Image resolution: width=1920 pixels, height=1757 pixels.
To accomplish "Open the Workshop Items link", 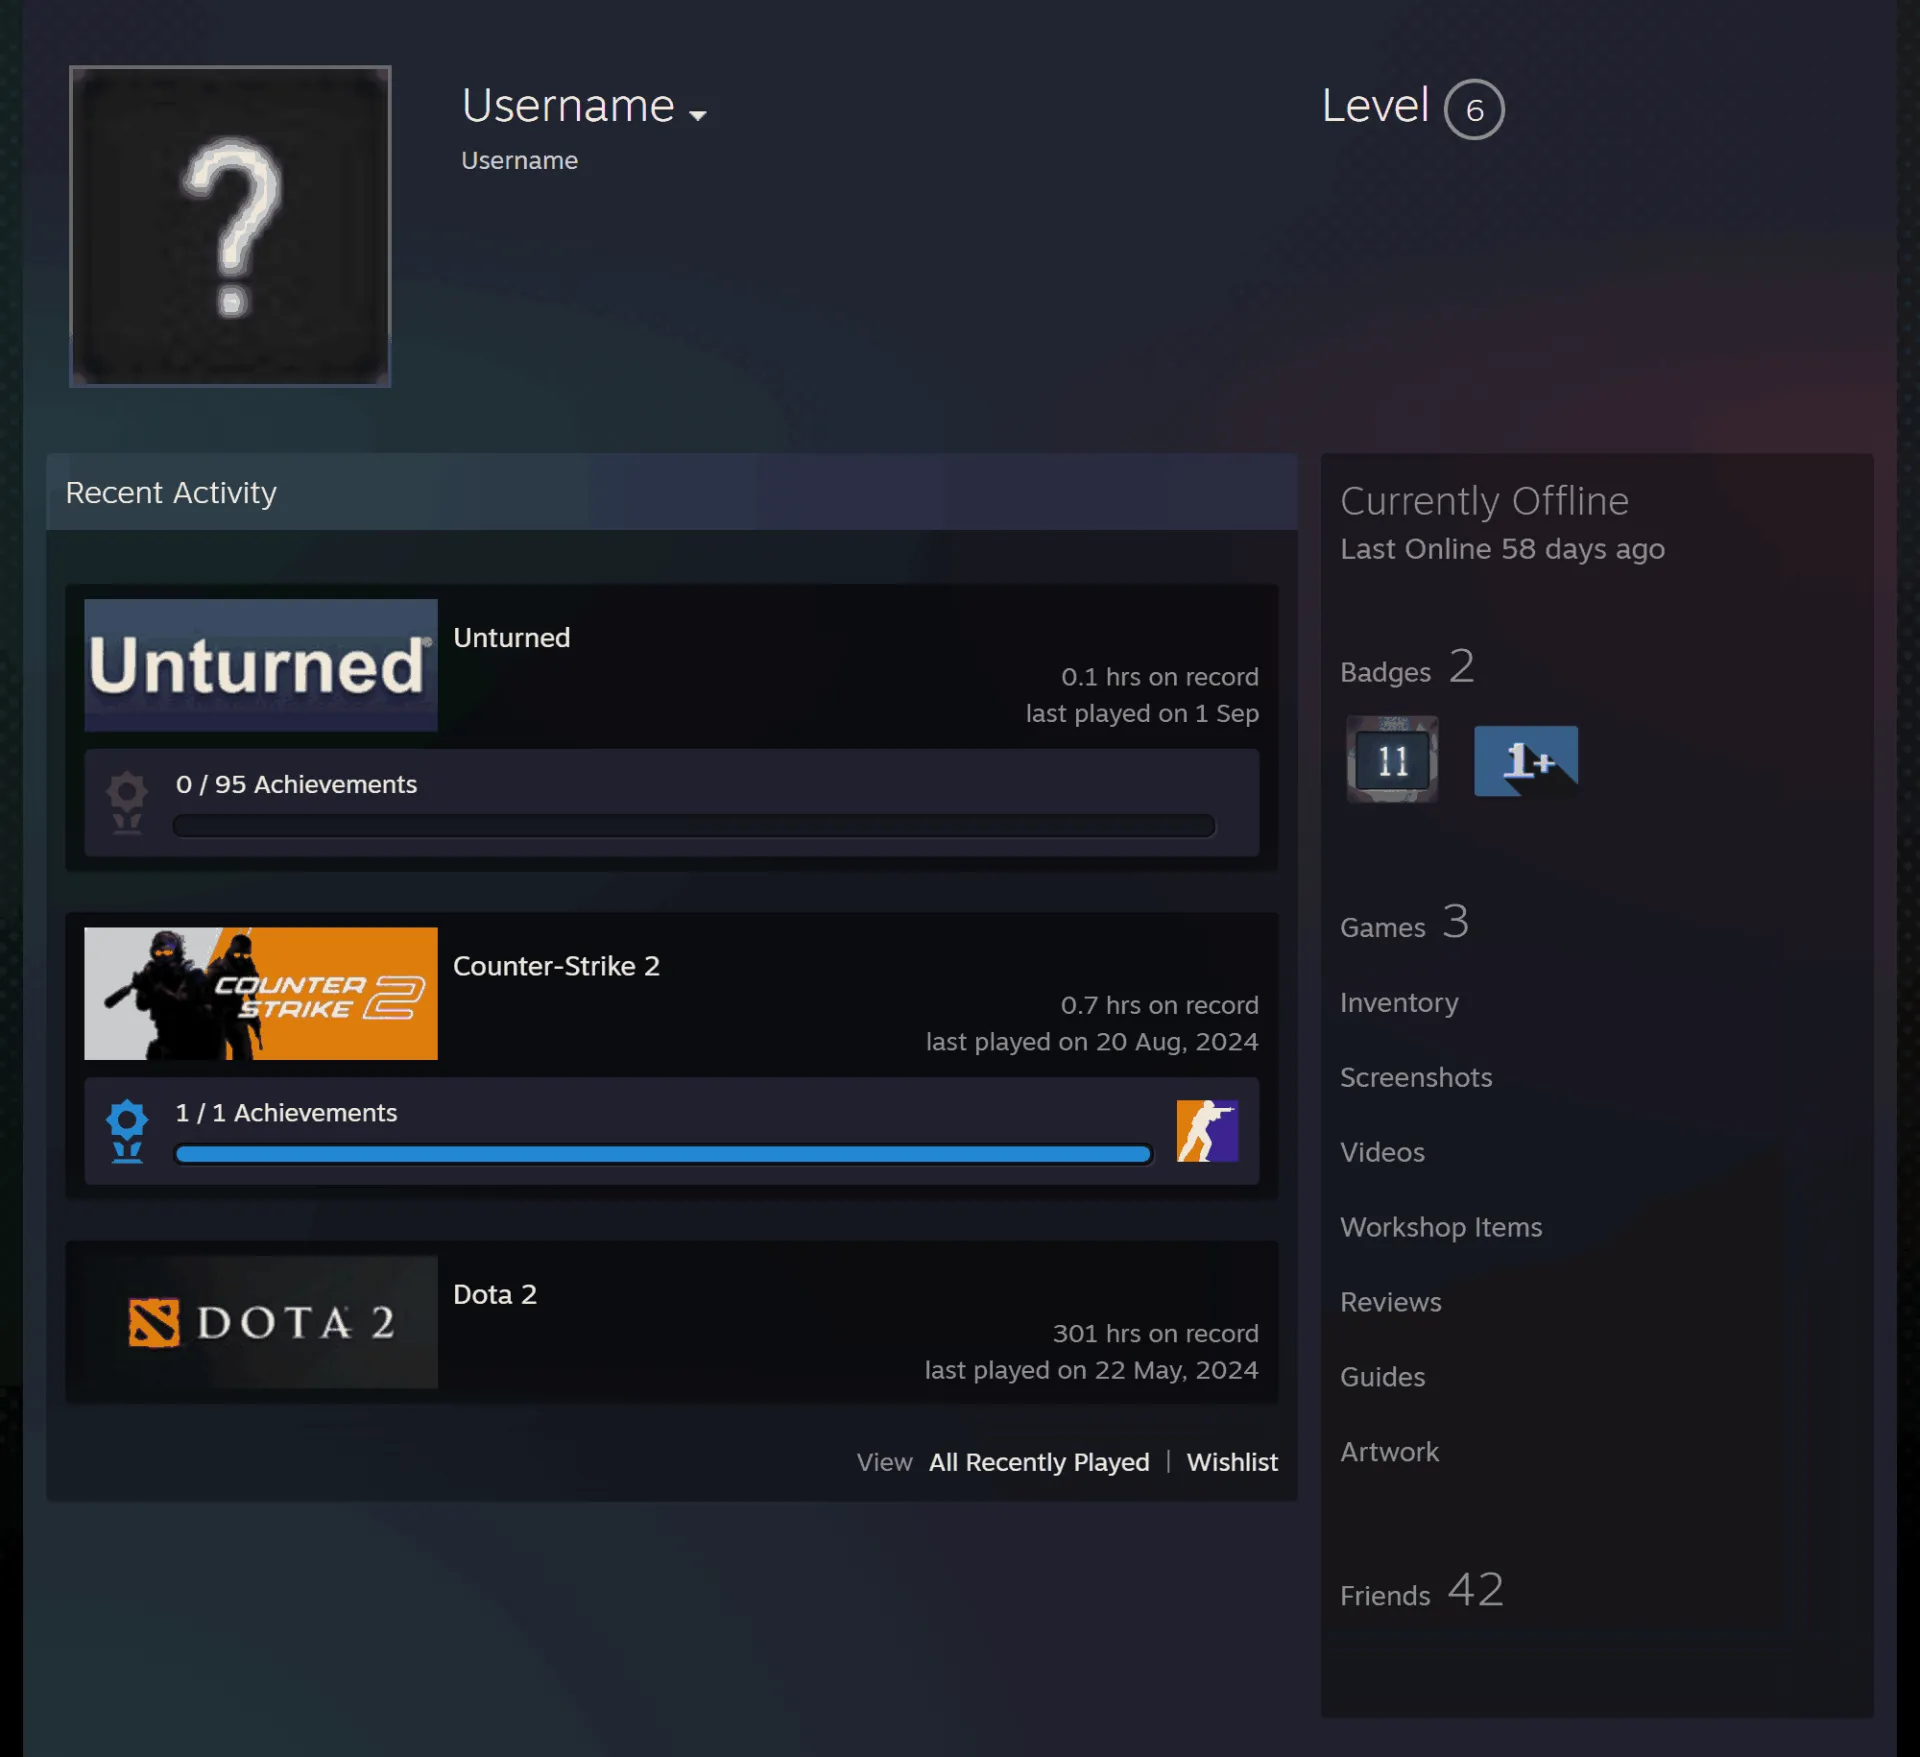I will coord(1441,1227).
